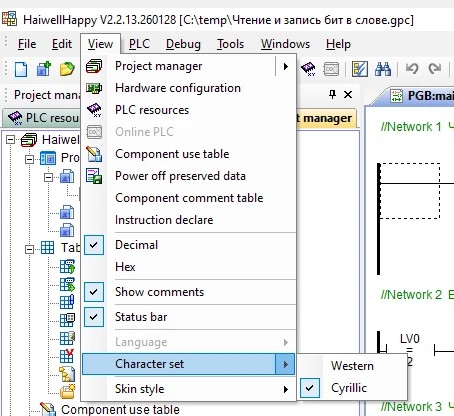Choose Component use table menu entry

click(x=188, y=154)
